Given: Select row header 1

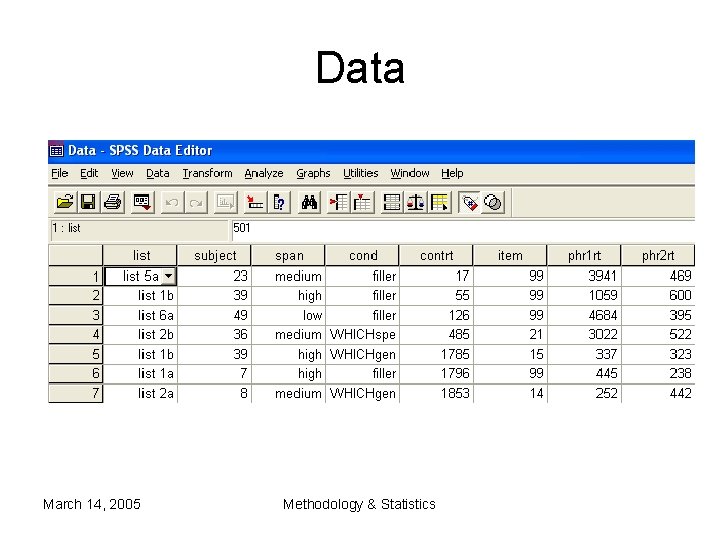Looking at the screenshot, I should (x=76, y=276).
